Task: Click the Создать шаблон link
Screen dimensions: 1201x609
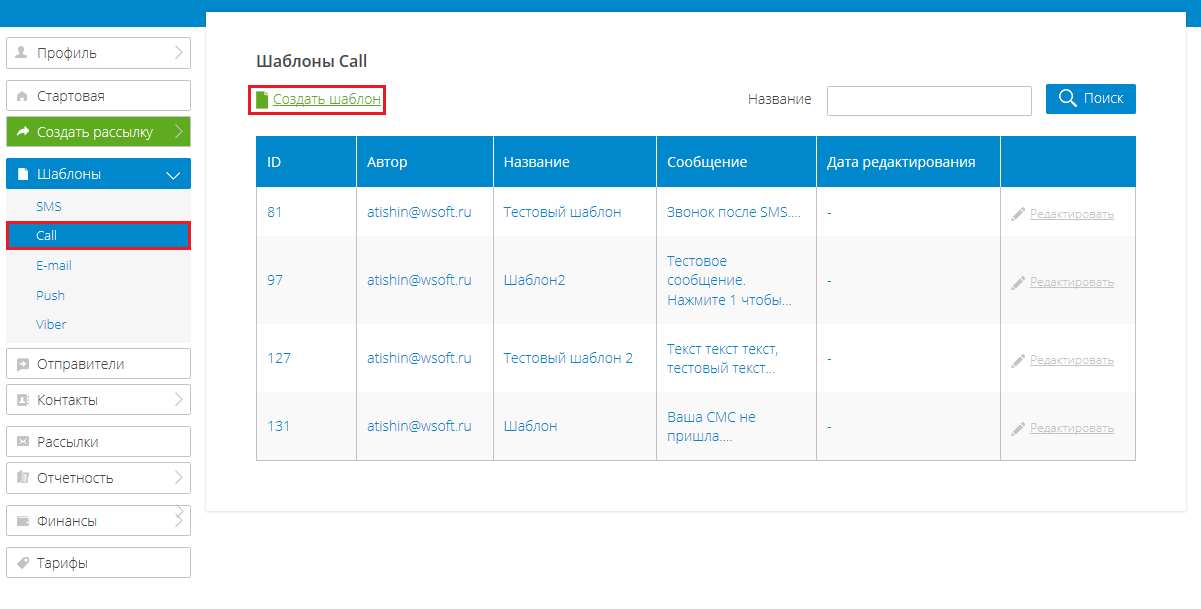Action: tap(327, 100)
